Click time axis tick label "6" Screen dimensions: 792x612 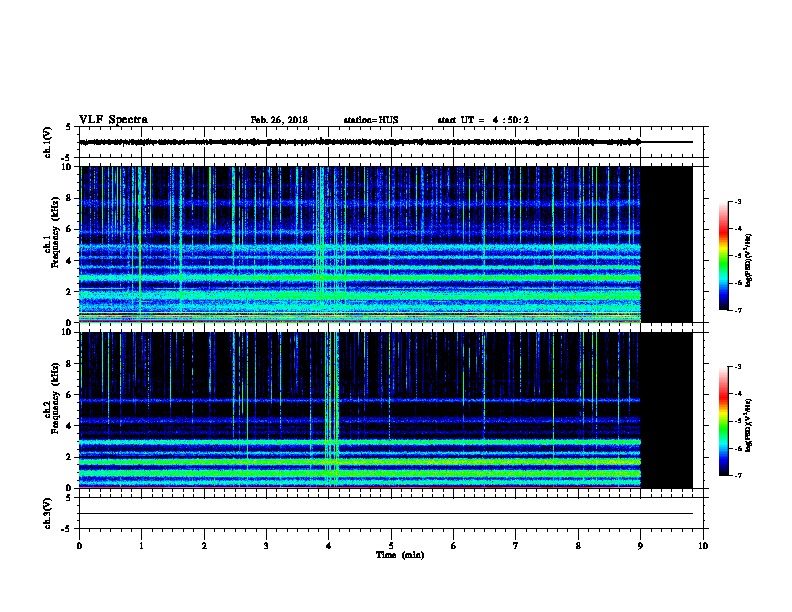coord(454,546)
